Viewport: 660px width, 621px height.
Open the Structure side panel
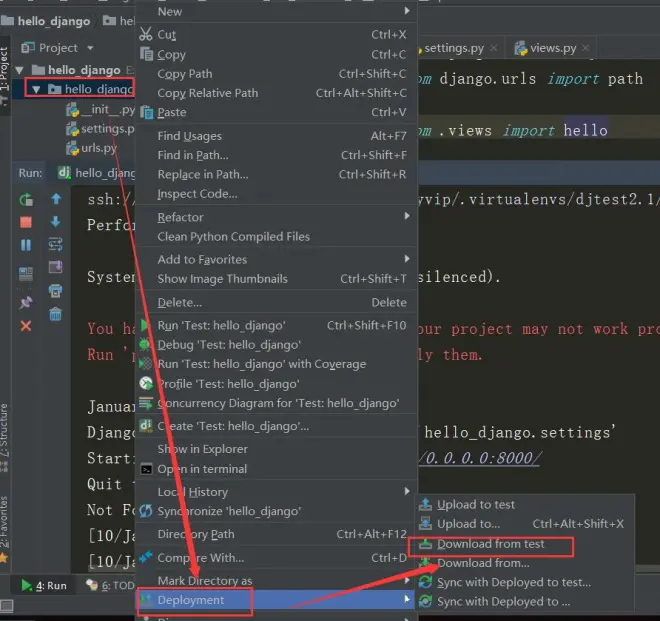click(4, 436)
